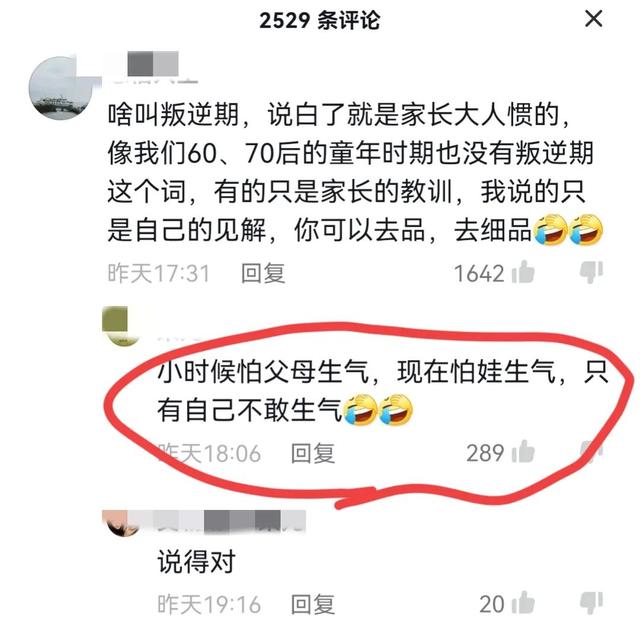
Task: Reply to the comment posted 昨天17:31
Action: [263, 273]
